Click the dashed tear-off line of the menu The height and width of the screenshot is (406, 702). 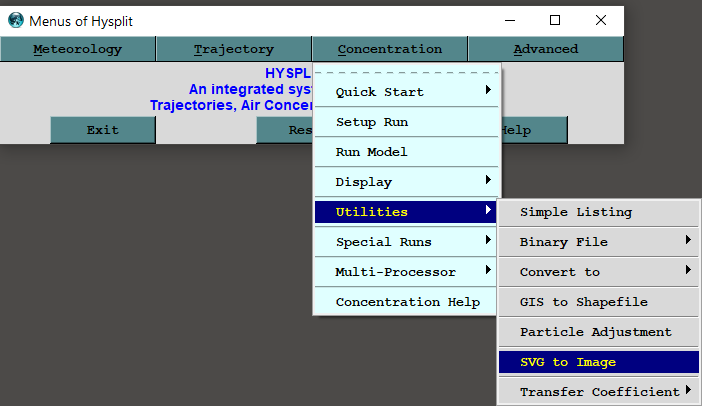[407, 72]
